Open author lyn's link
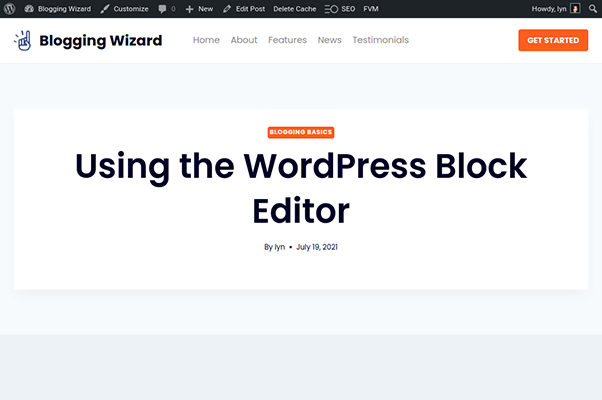Screen dimensions: 602x400 click(x=280, y=247)
